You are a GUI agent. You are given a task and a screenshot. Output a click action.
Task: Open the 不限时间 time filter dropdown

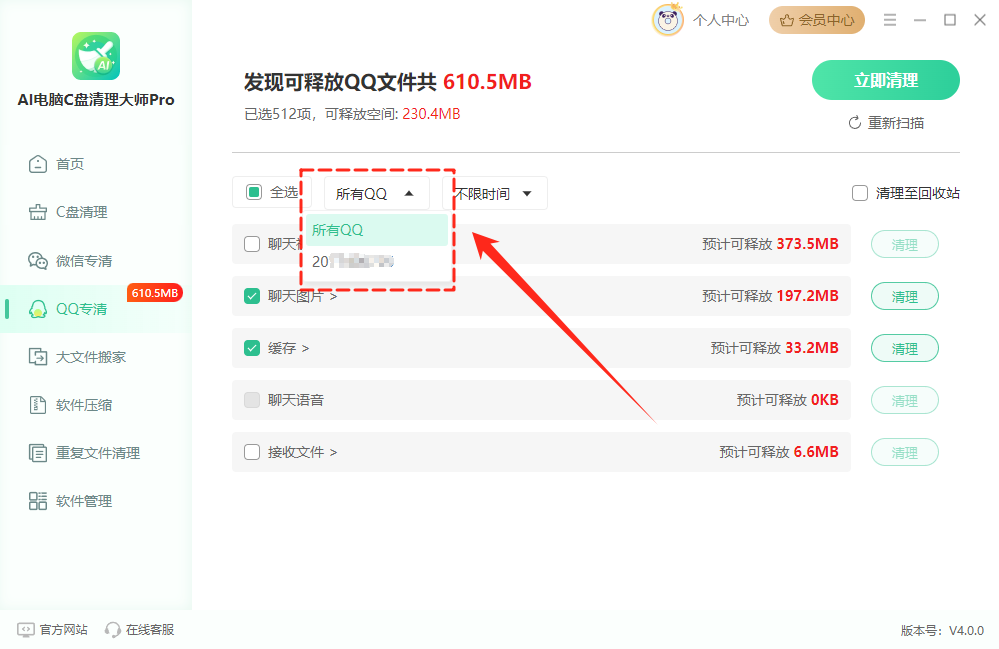point(495,194)
